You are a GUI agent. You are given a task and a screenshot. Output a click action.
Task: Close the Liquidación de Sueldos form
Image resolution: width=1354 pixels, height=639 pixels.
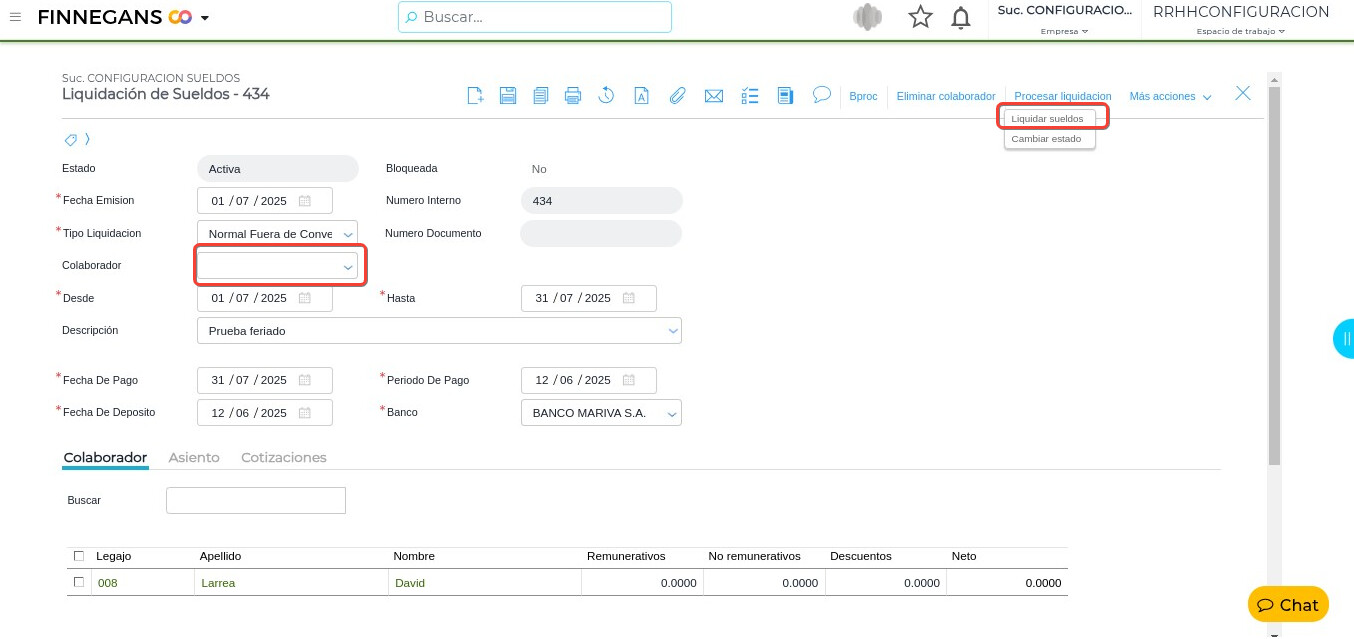tap(1243, 93)
